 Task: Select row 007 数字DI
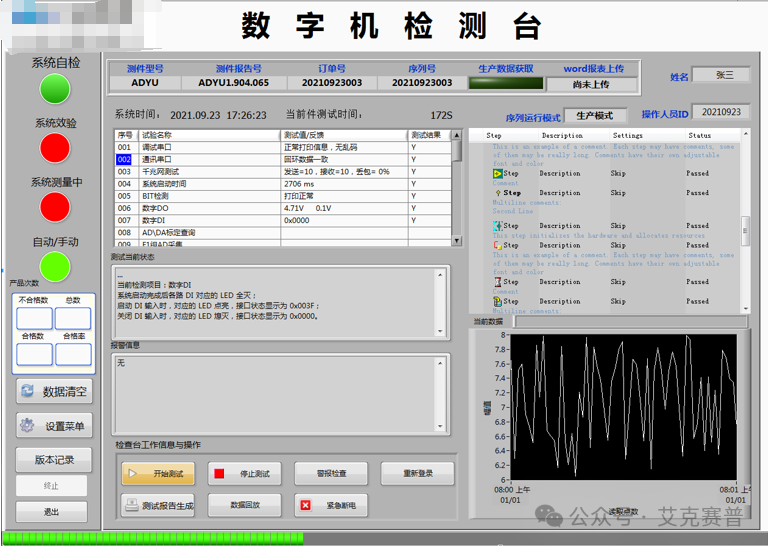283,220
